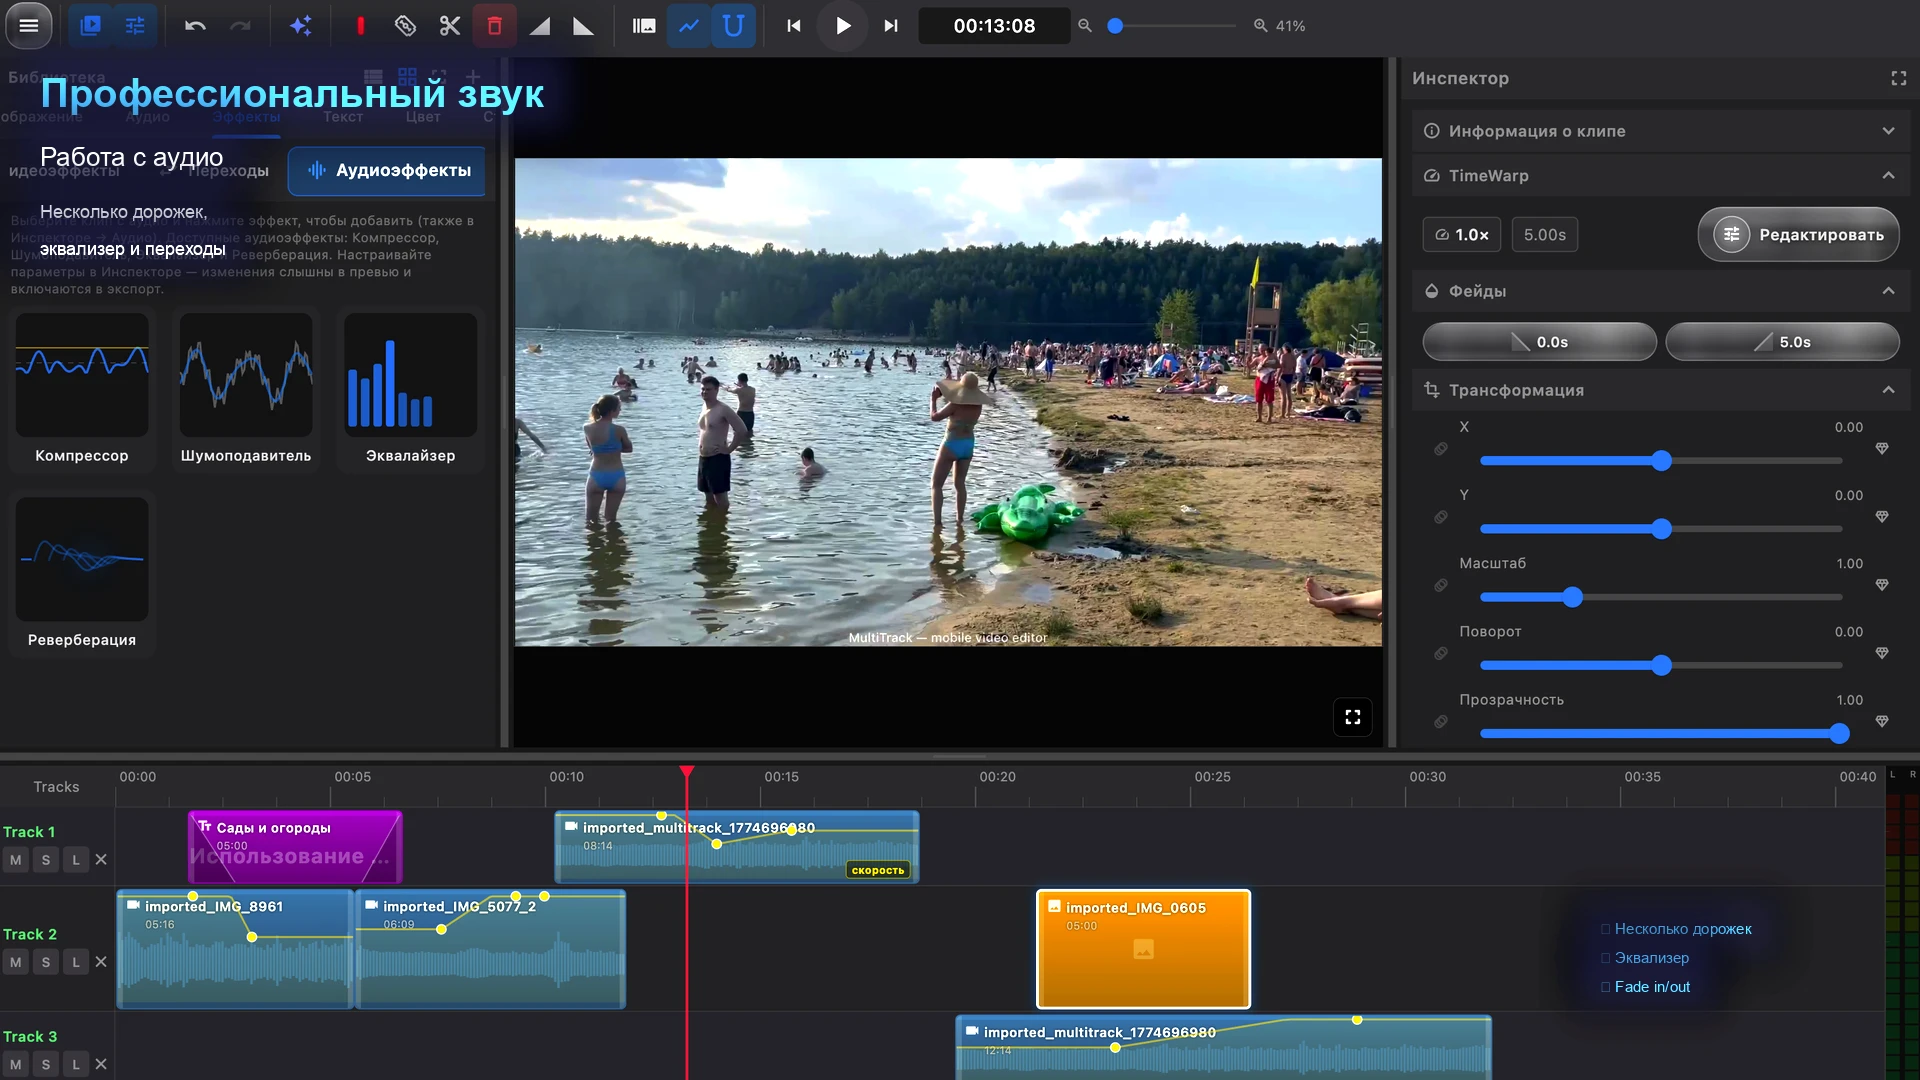
Task: Click the link icon beside X slider
Action: 1441,449
